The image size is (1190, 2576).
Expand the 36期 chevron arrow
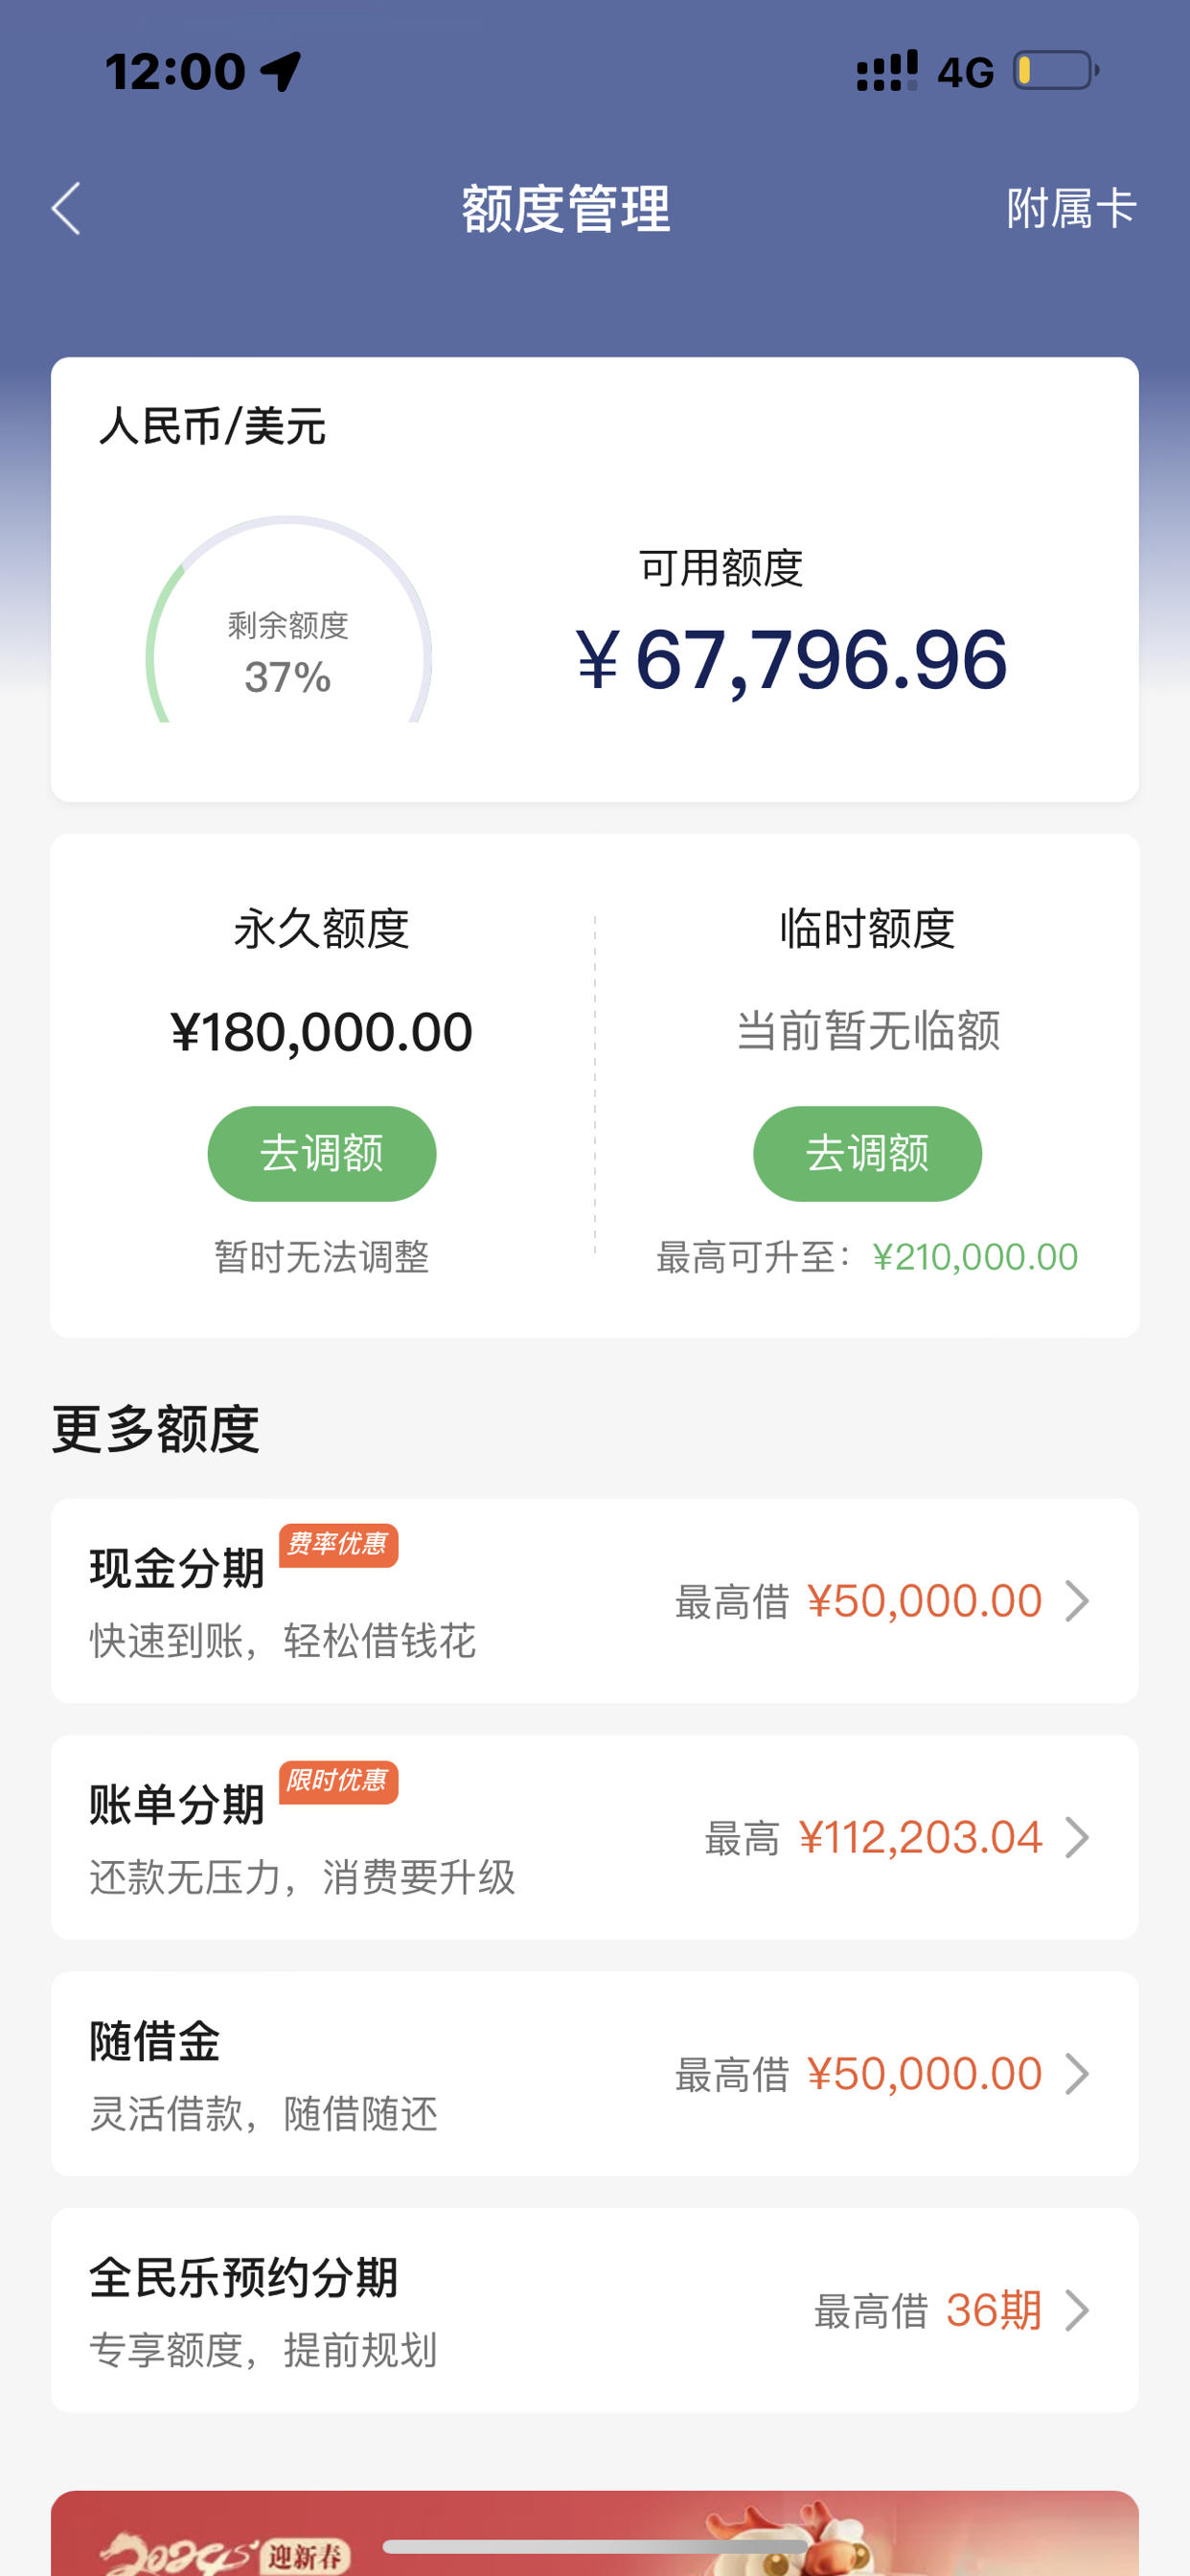click(x=1077, y=2311)
